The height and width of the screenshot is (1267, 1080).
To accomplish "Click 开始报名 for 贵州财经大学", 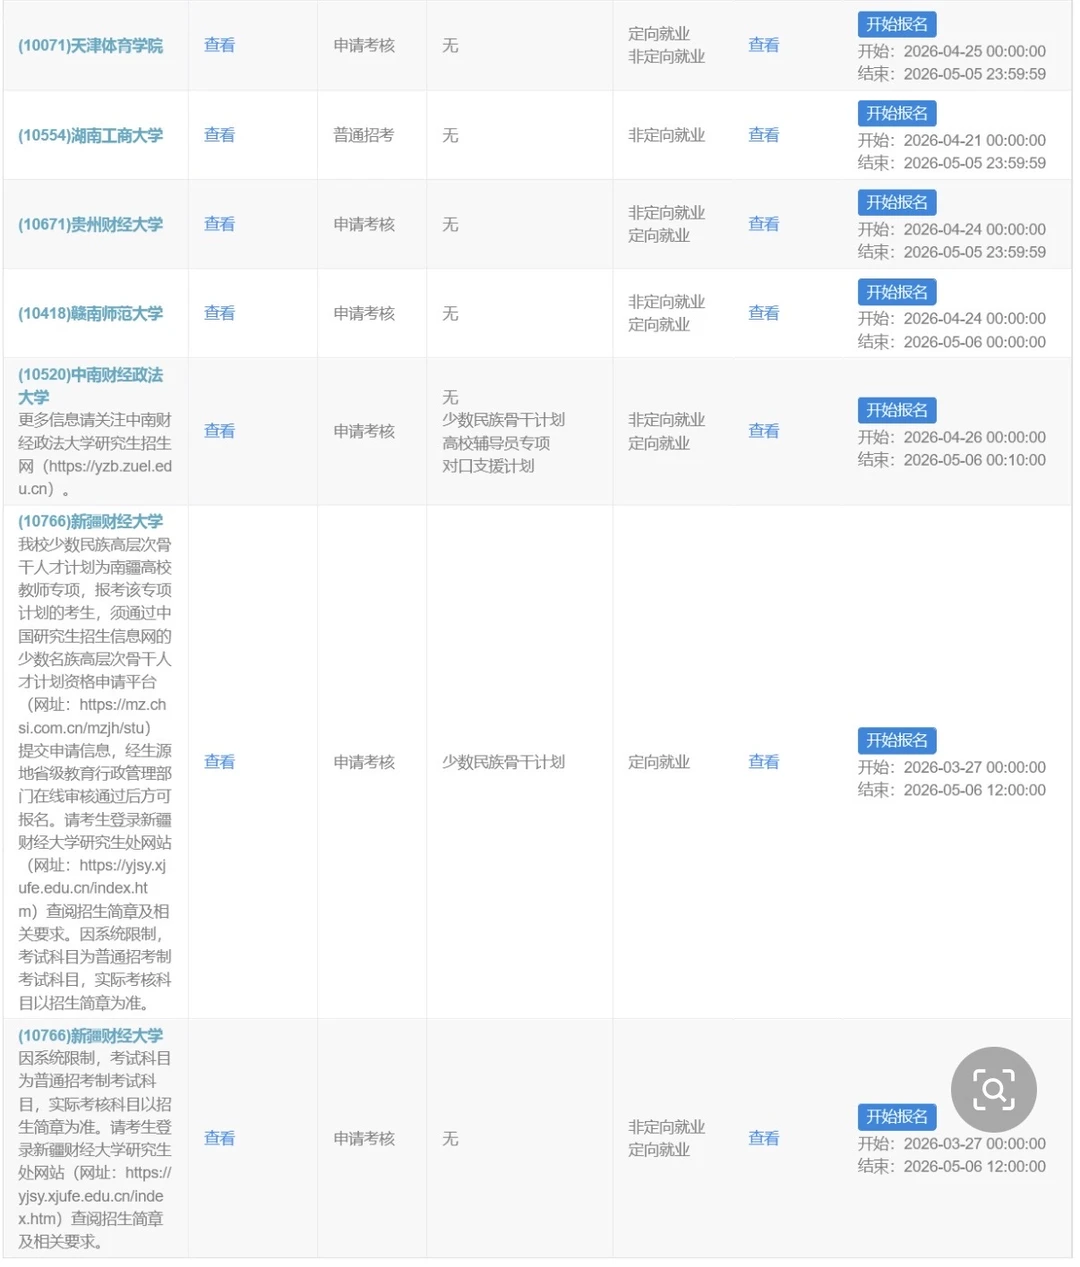I will click(896, 202).
